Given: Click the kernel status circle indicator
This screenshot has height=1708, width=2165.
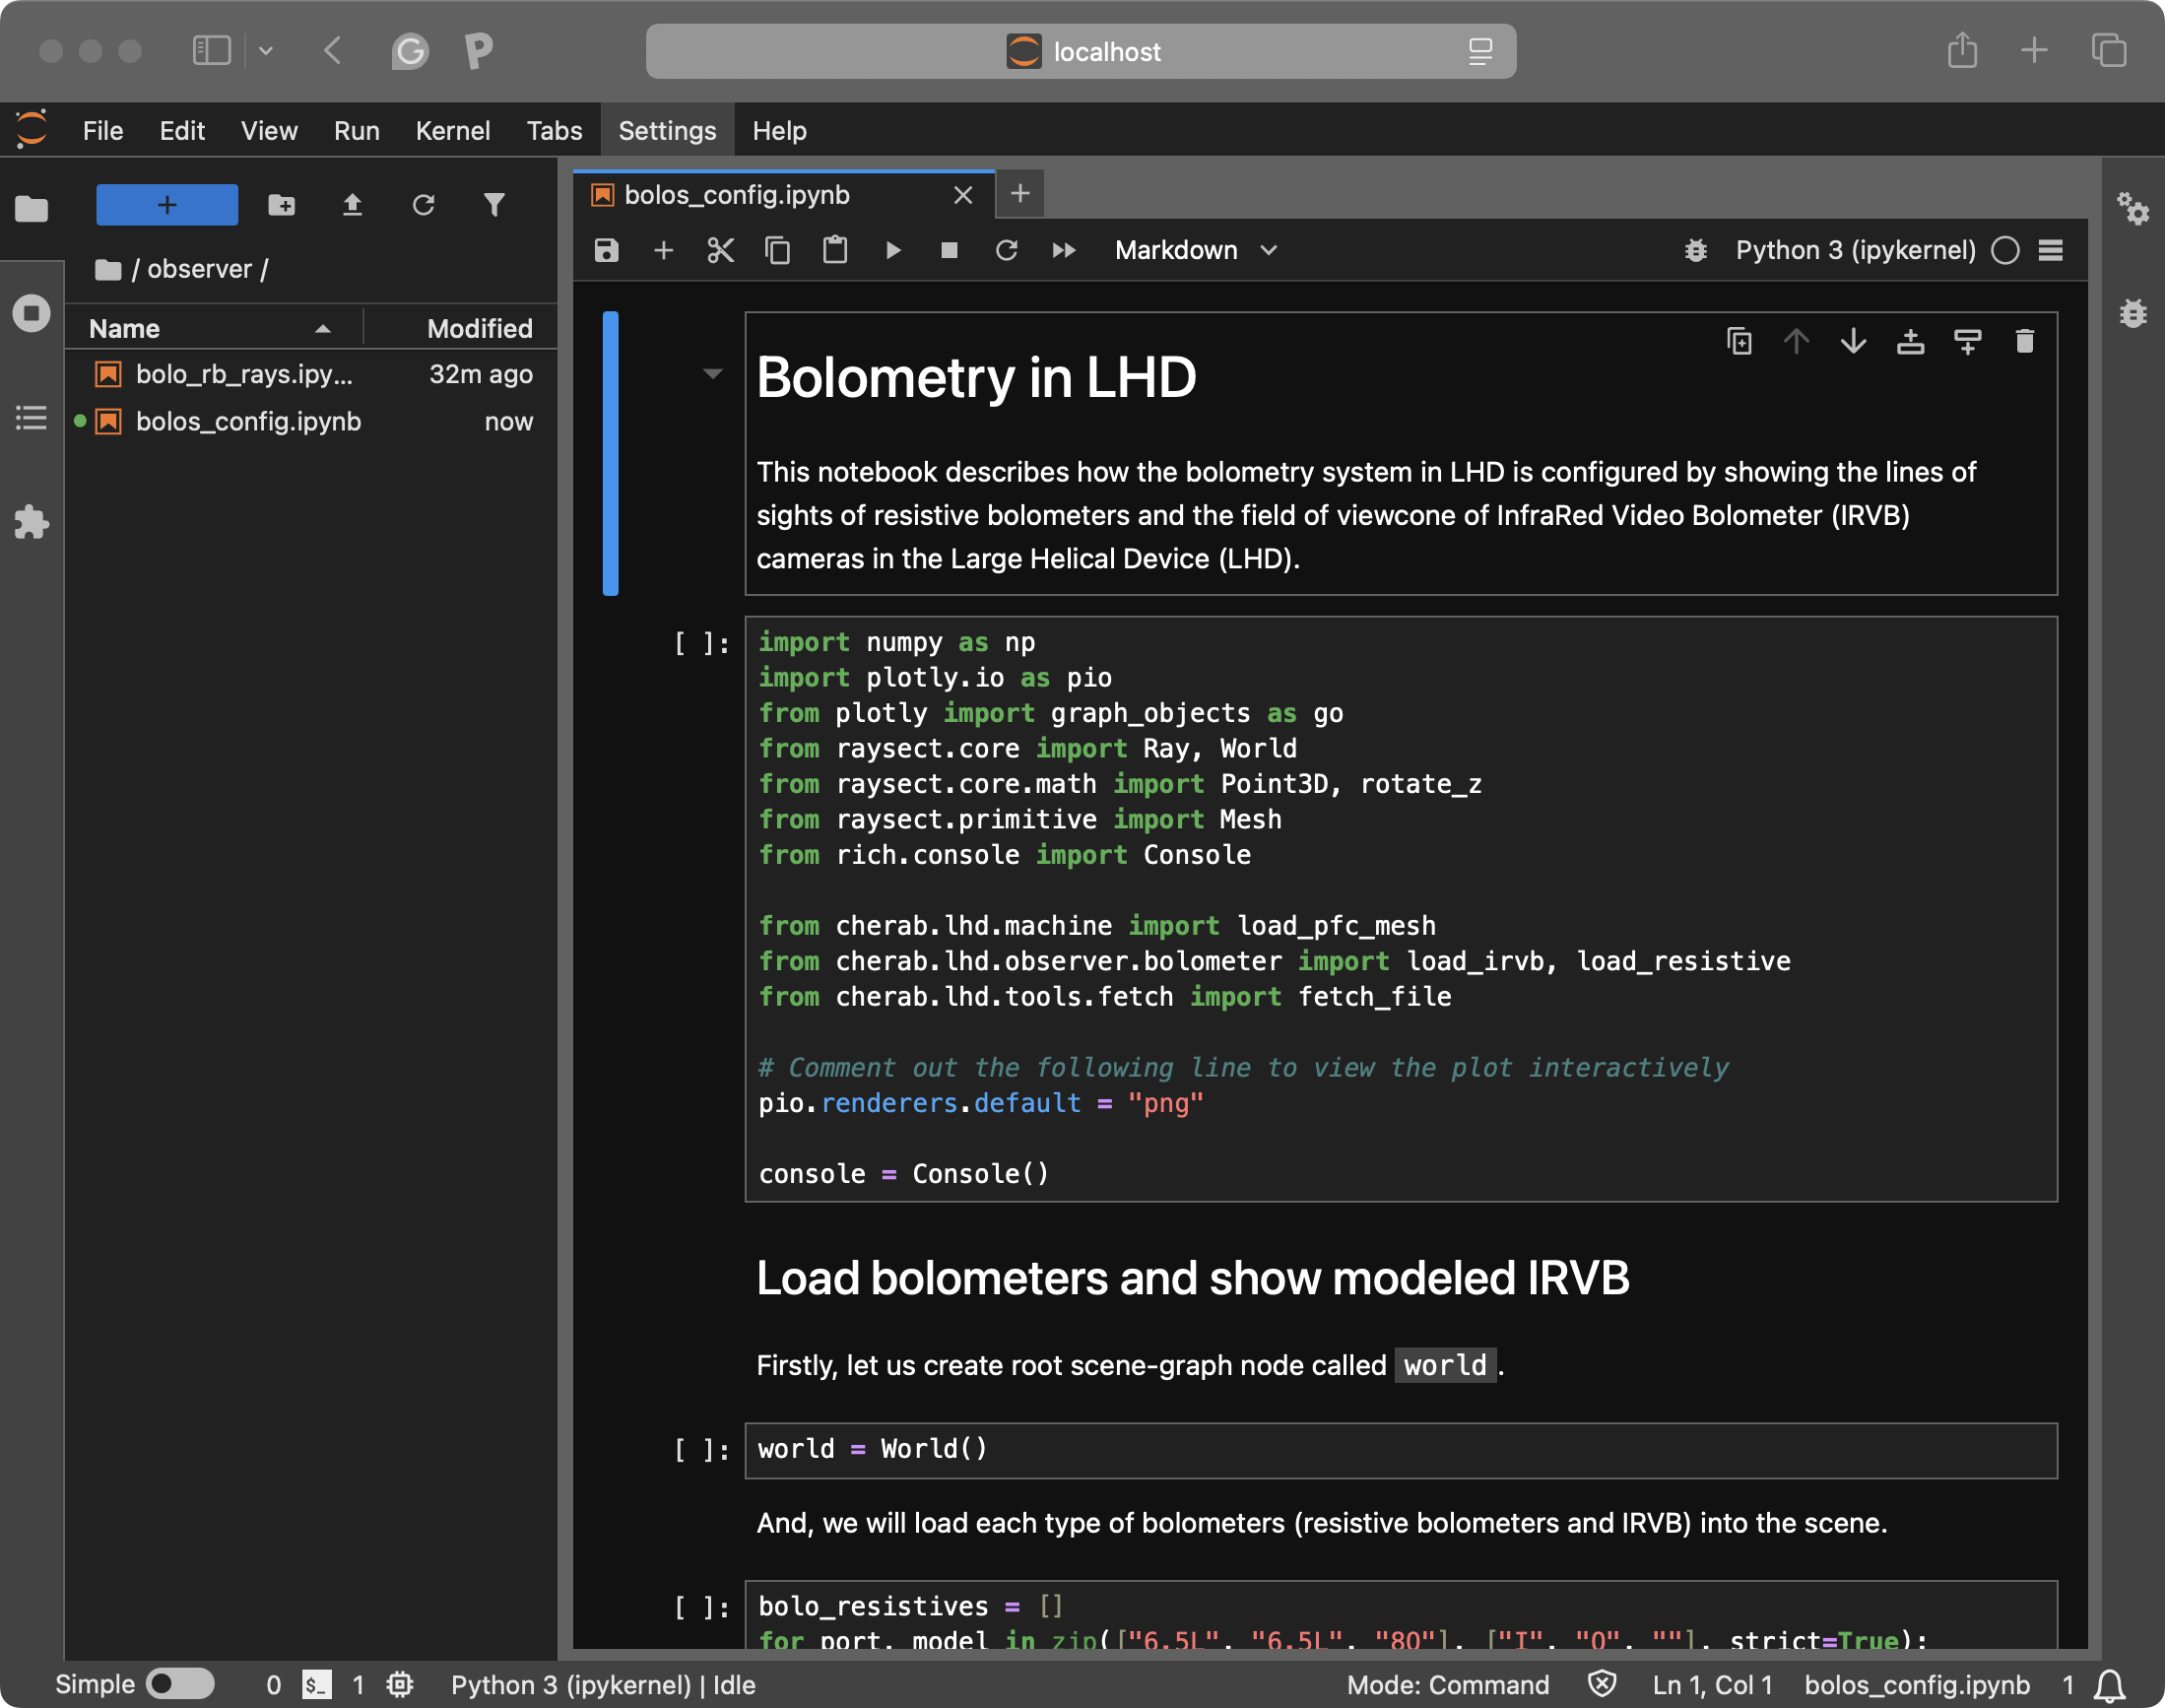Looking at the screenshot, I should [x=2005, y=250].
